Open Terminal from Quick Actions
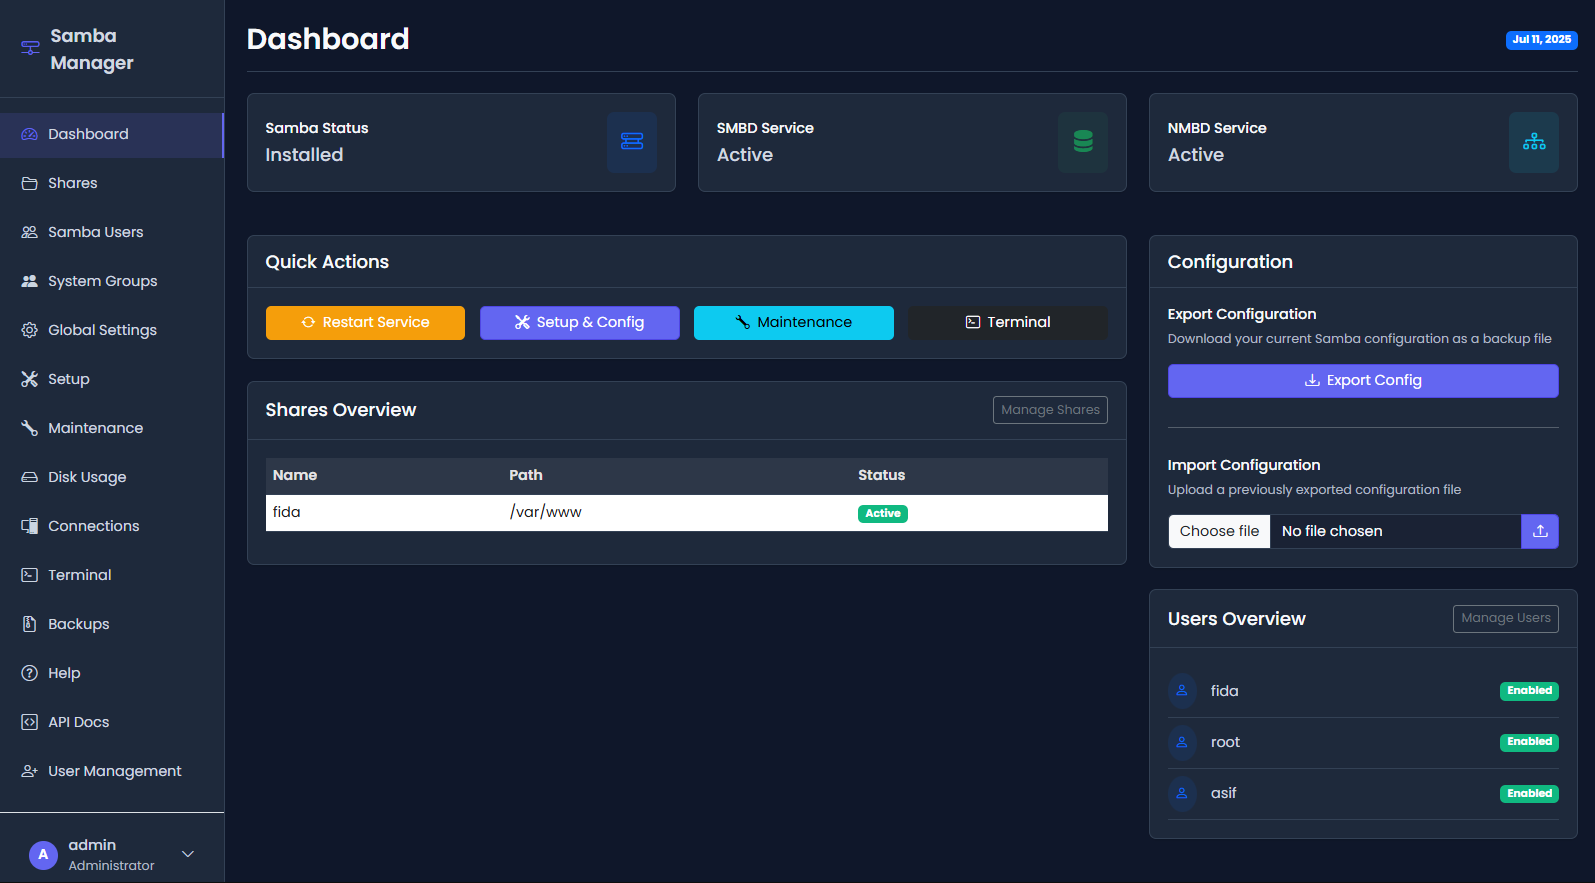This screenshot has width=1595, height=883. [x=1008, y=323]
